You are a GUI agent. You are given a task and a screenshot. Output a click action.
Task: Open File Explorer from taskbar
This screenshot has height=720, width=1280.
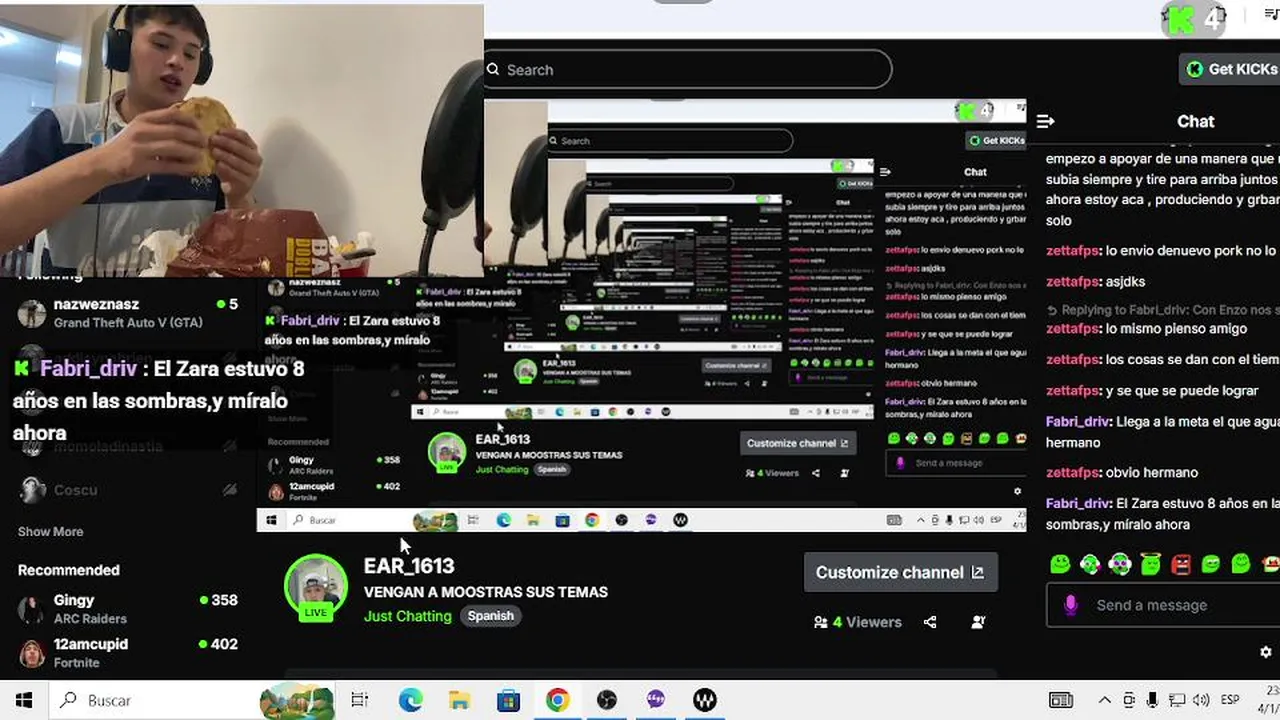pos(459,700)
